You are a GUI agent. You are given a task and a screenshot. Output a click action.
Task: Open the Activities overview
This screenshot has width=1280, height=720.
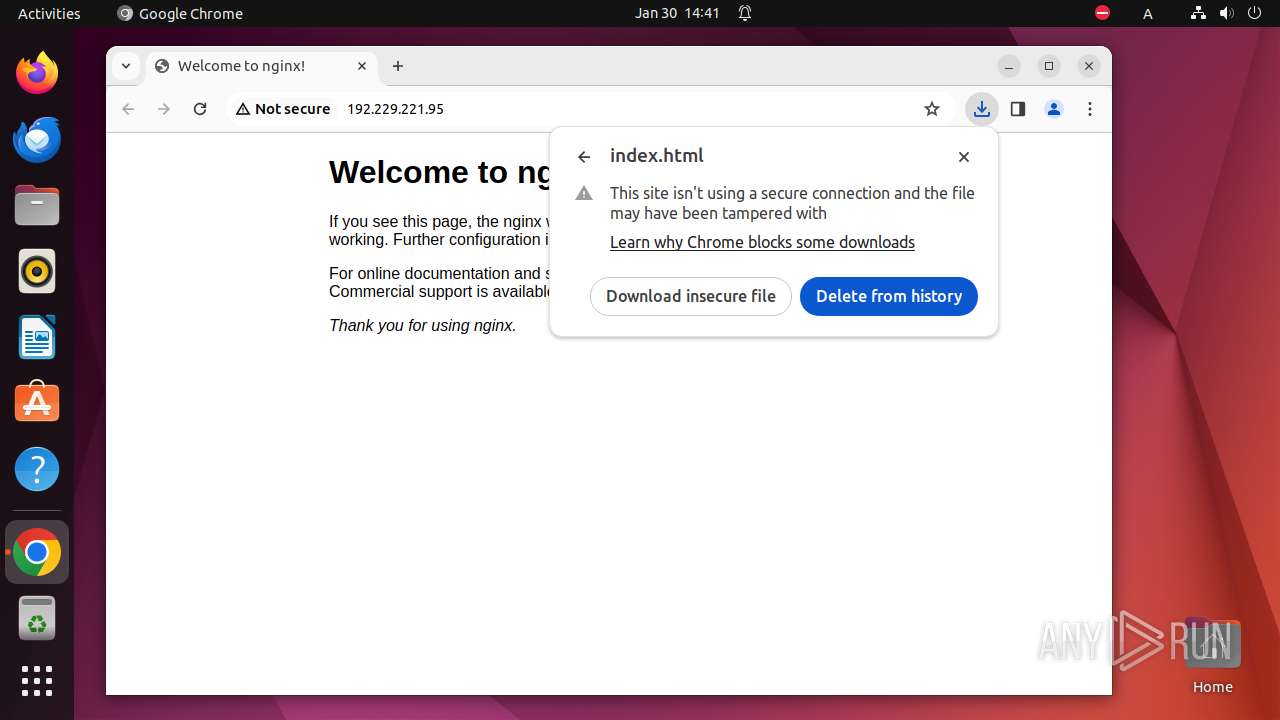click(x=49, y=13)
